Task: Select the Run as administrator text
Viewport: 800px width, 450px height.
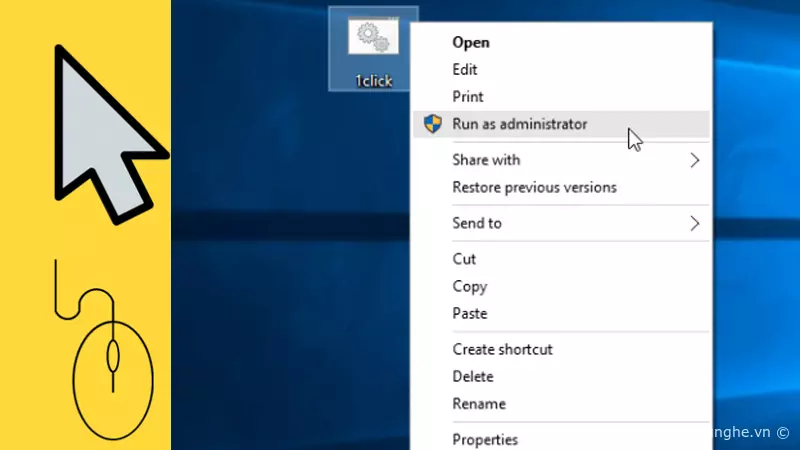Action: coord(519,124)
